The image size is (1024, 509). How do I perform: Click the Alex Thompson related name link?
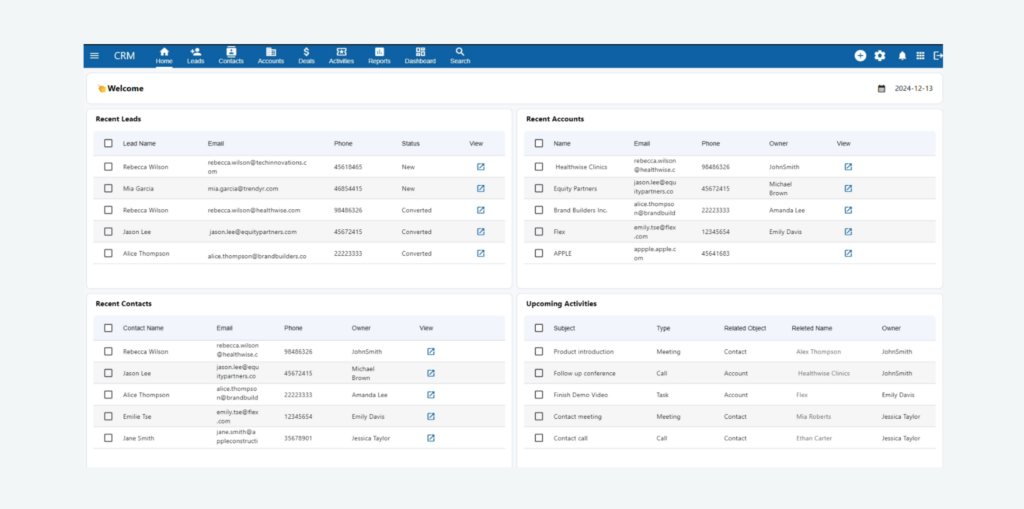pyautogui.click(x=818, y=352)
